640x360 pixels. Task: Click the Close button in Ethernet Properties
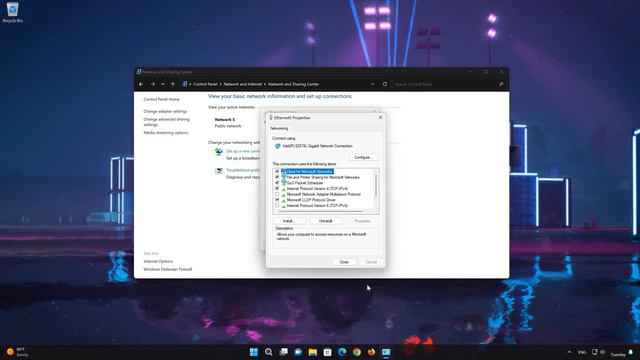click(344, 262)
